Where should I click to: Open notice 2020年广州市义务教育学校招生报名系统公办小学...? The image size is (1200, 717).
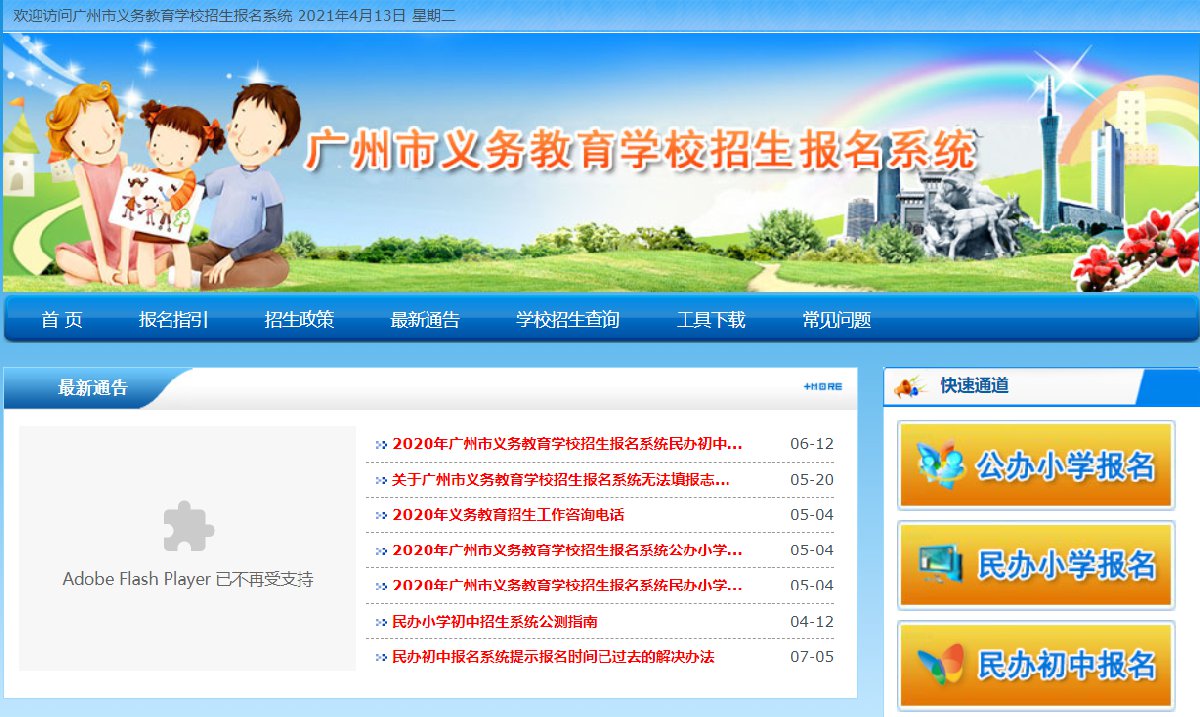567,550
